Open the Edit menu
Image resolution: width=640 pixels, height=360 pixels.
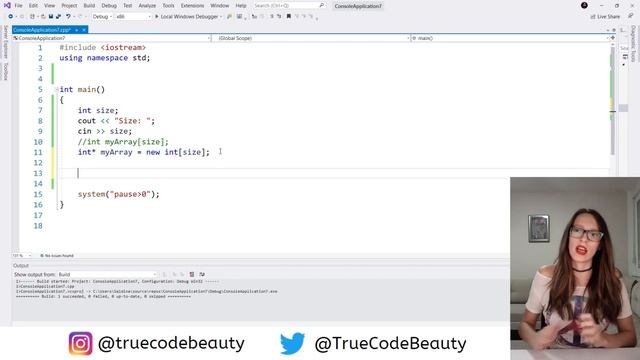(x=33, y=6)
